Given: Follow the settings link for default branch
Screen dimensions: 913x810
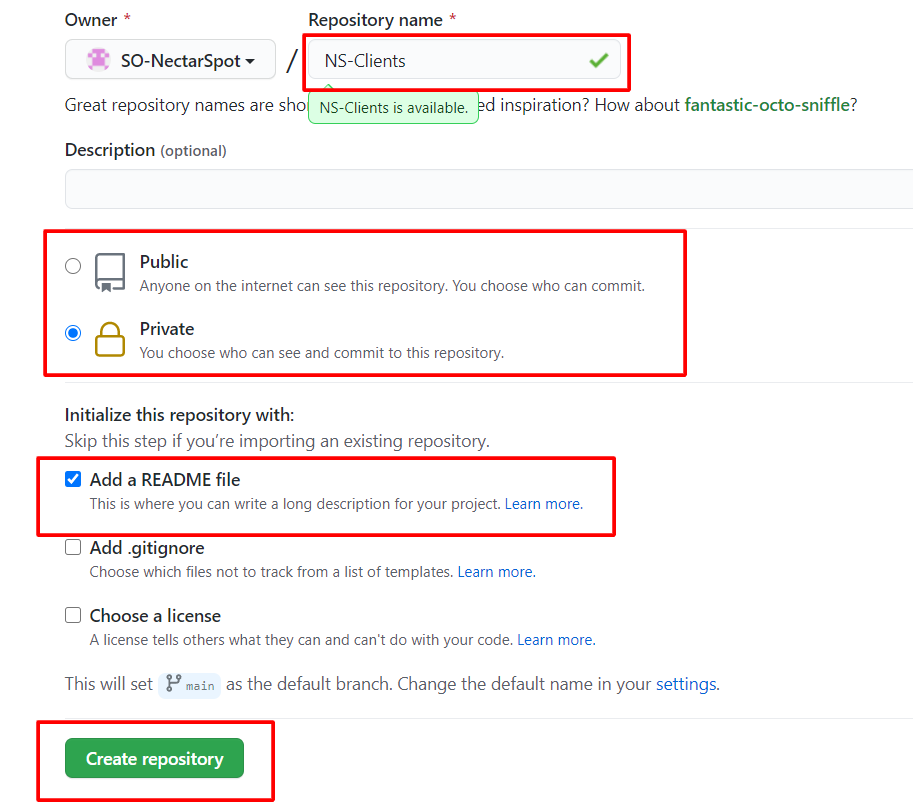Looking at the screenshot, I should (686, 685).
